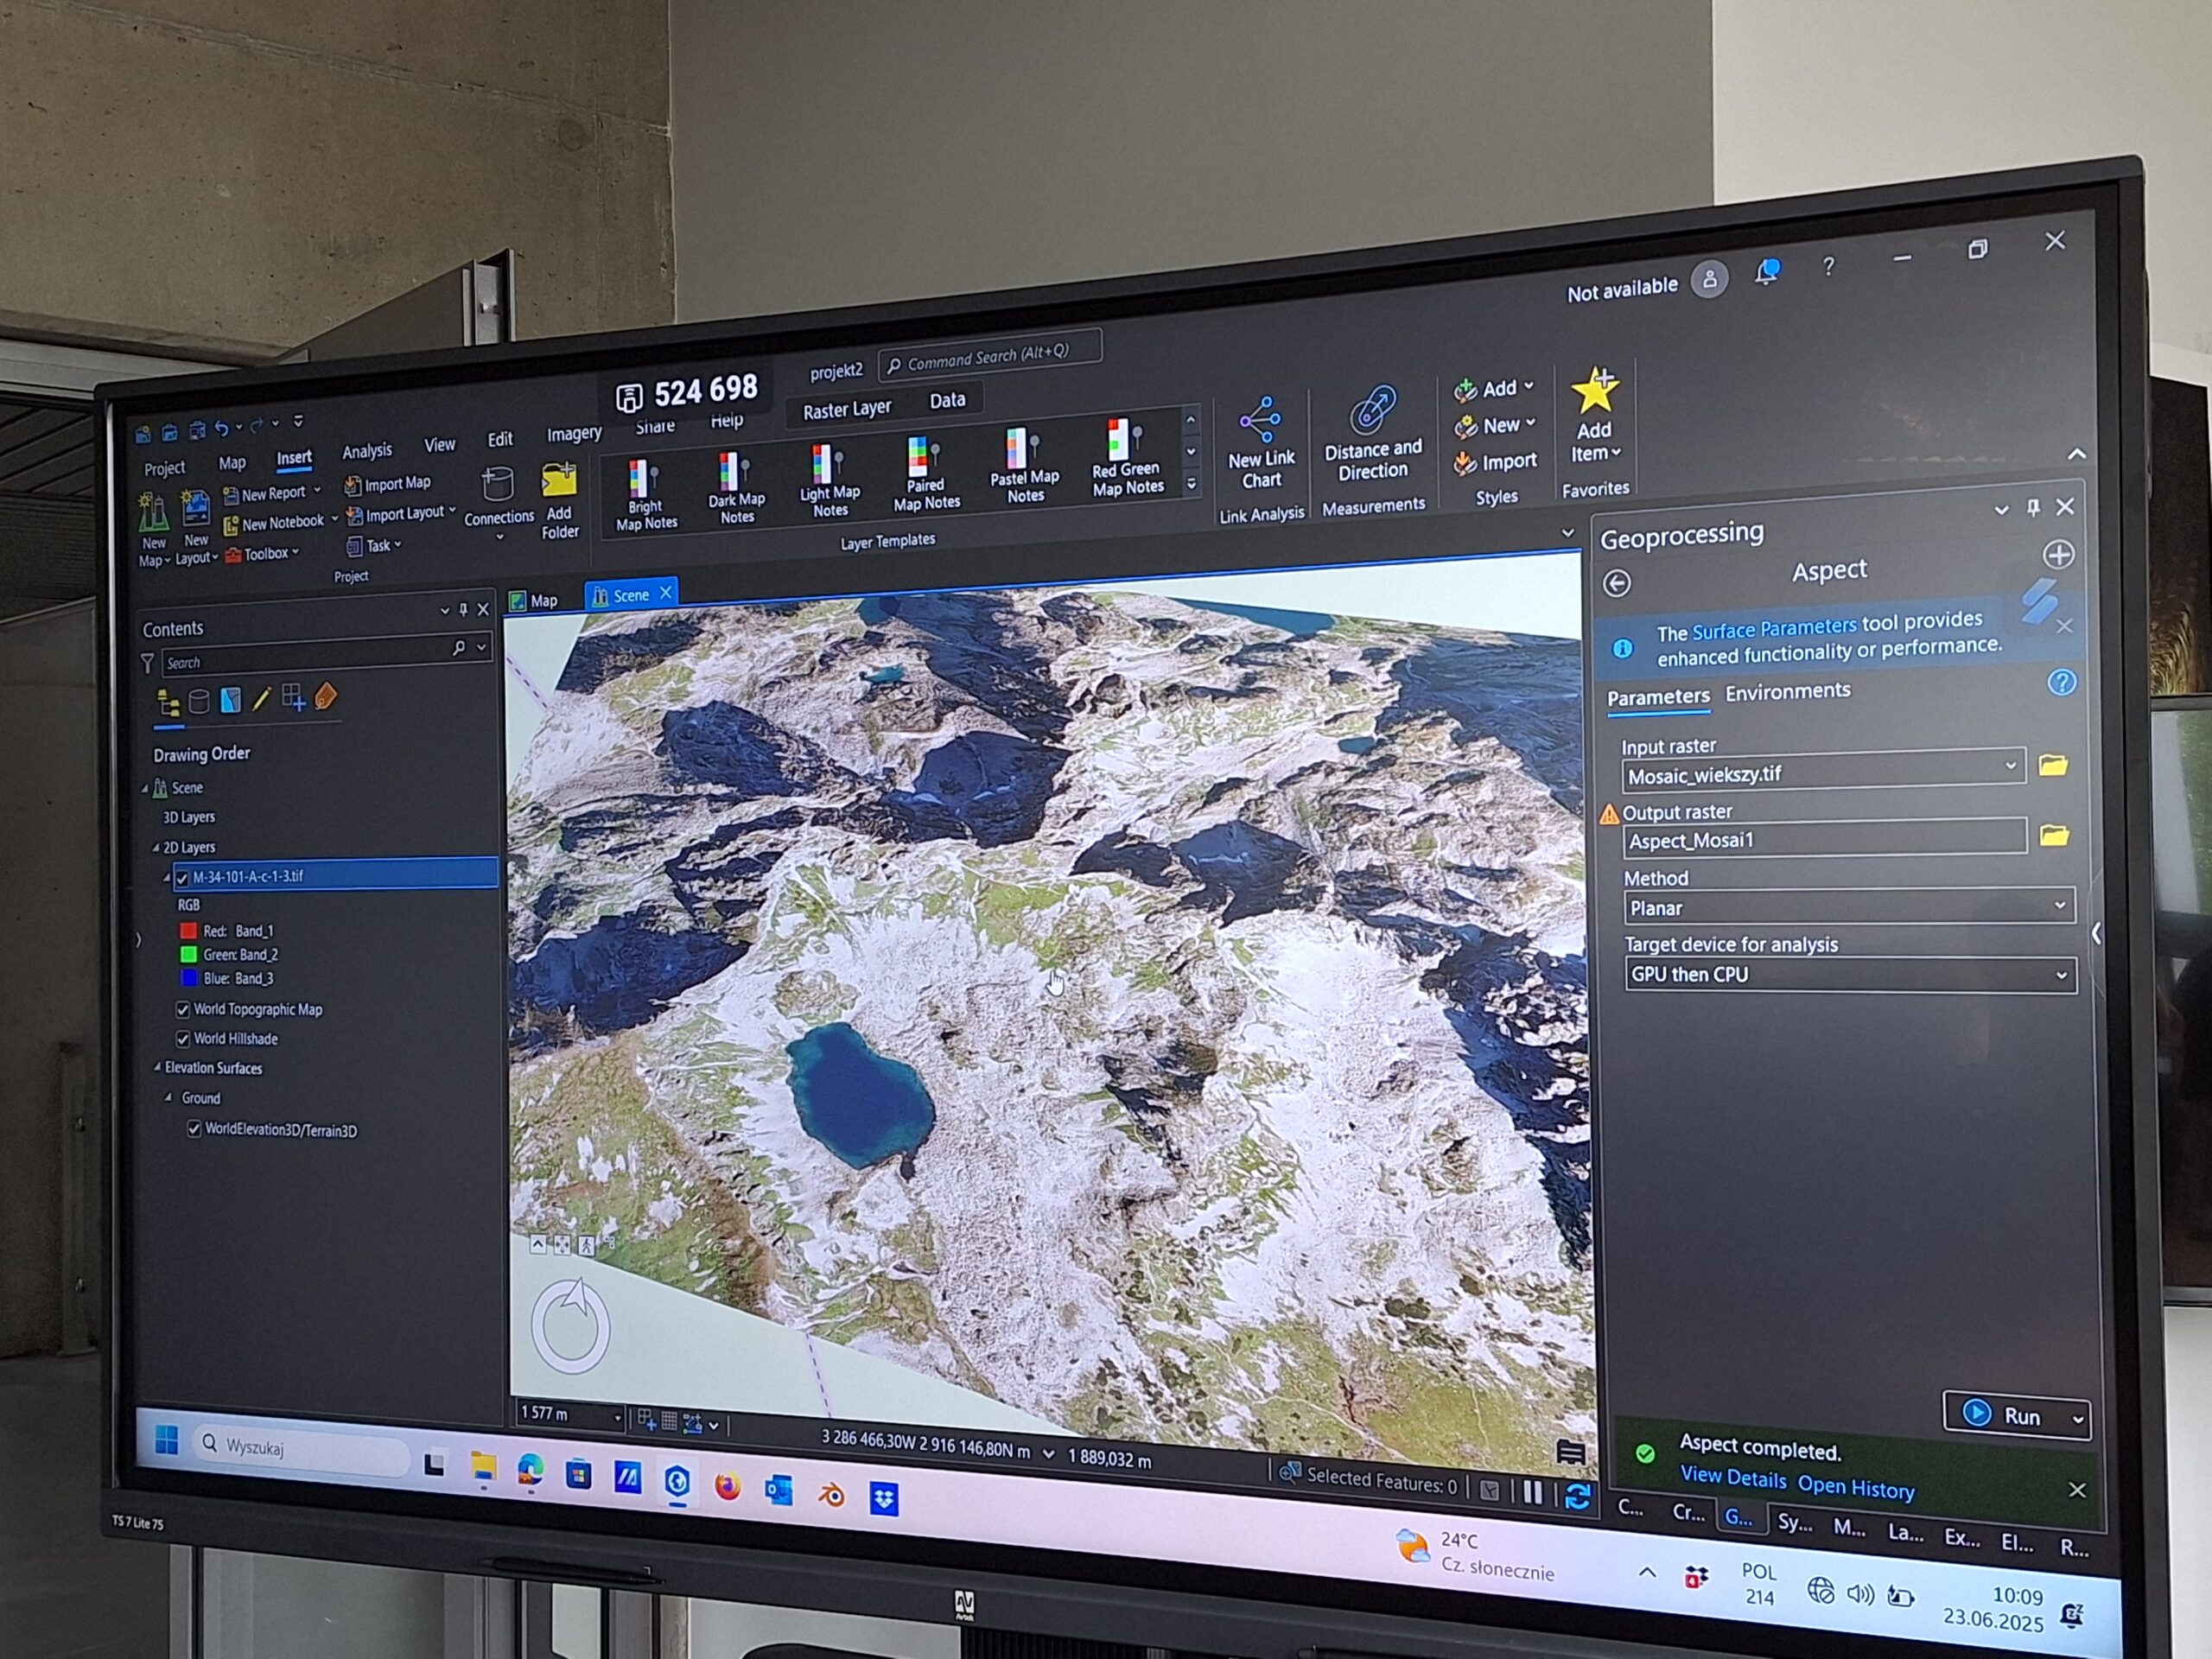The image size is (2212, 1659).
Task: Browse for input raster folder icon
Action: click(x=2053, y=765)
